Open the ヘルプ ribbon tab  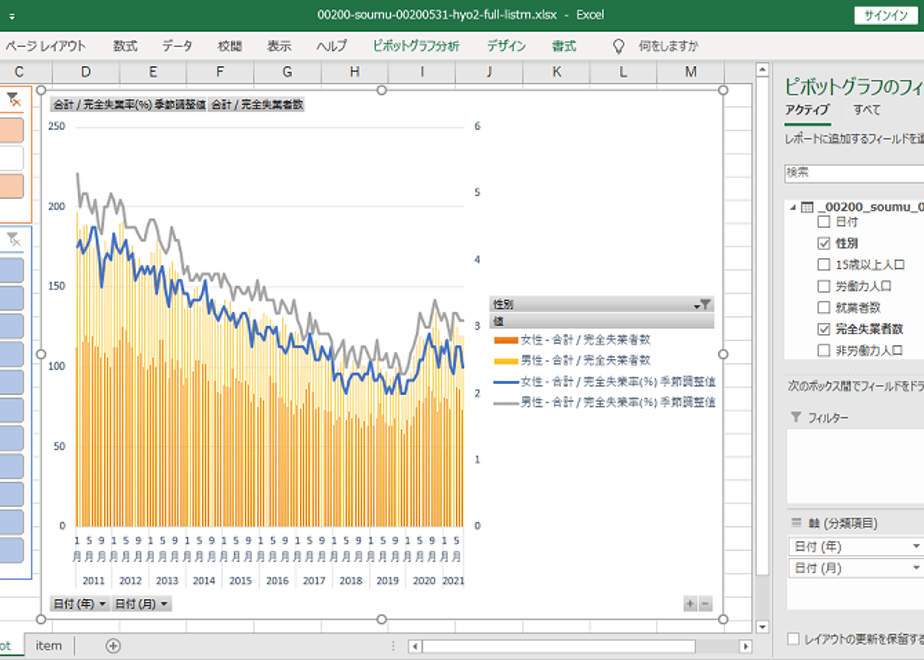coord(331,46)
